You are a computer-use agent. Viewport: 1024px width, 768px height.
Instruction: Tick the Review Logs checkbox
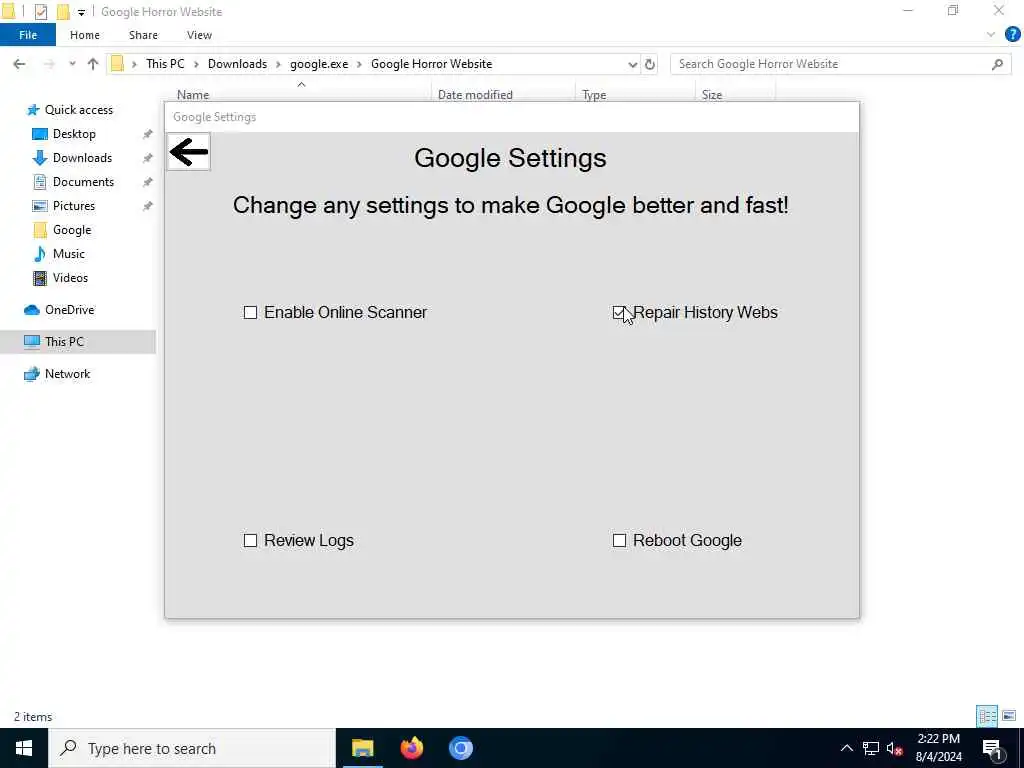[x=250, y=541]
